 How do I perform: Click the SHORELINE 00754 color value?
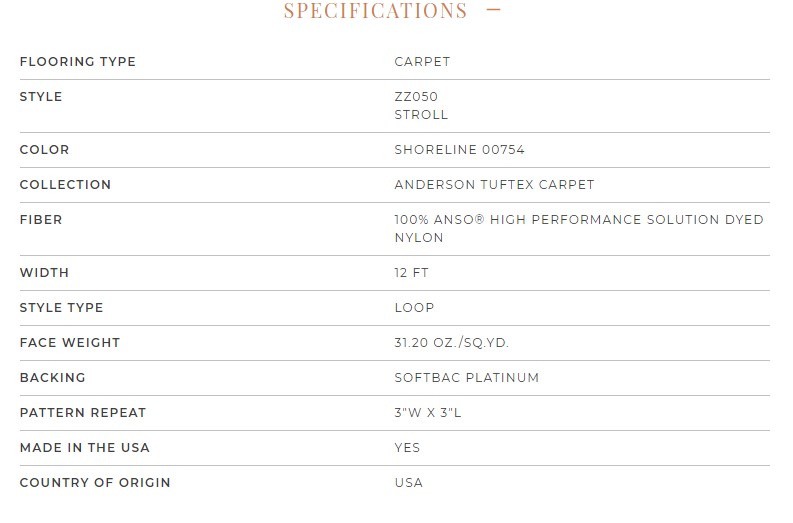(459, 150)
